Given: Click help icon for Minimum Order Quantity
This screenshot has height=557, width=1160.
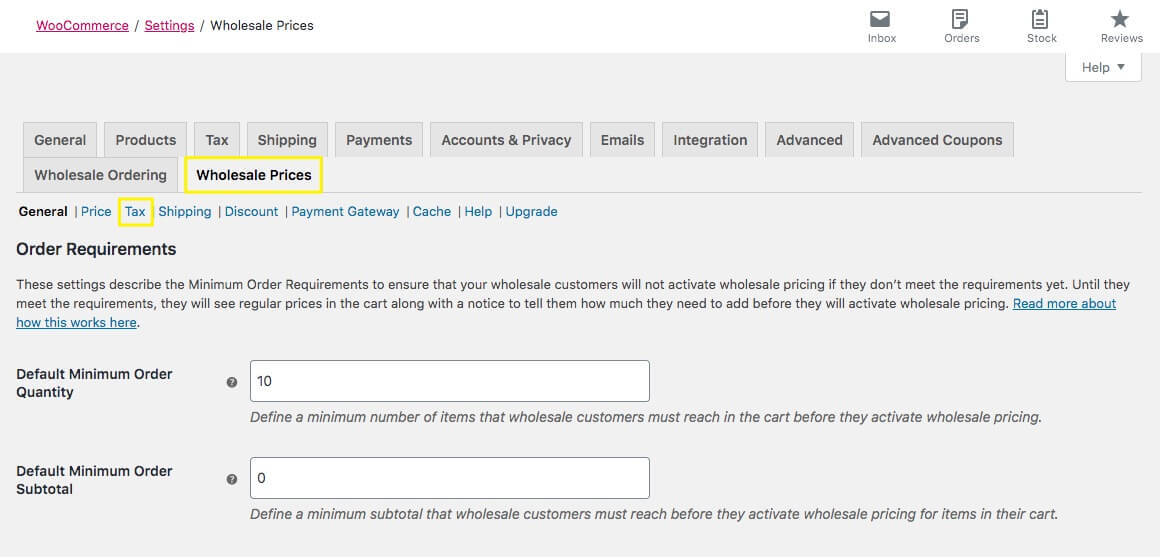Looking at the screenshot, I should tap(232, 382).
